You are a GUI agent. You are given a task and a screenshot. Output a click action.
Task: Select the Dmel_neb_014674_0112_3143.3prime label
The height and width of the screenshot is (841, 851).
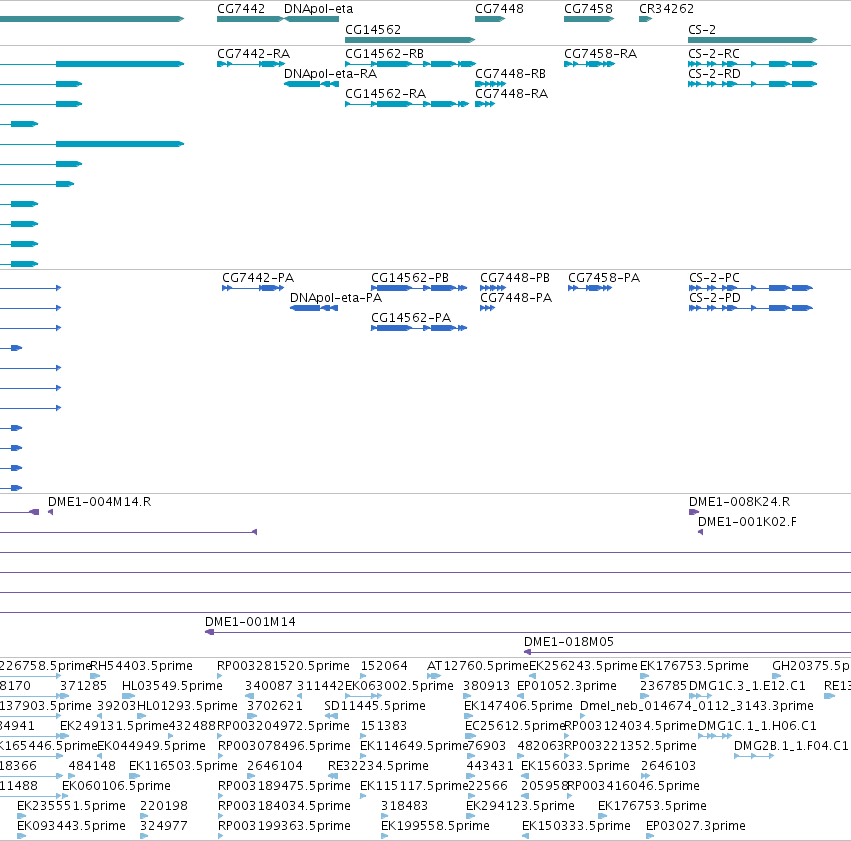click(x=697, y=706)
